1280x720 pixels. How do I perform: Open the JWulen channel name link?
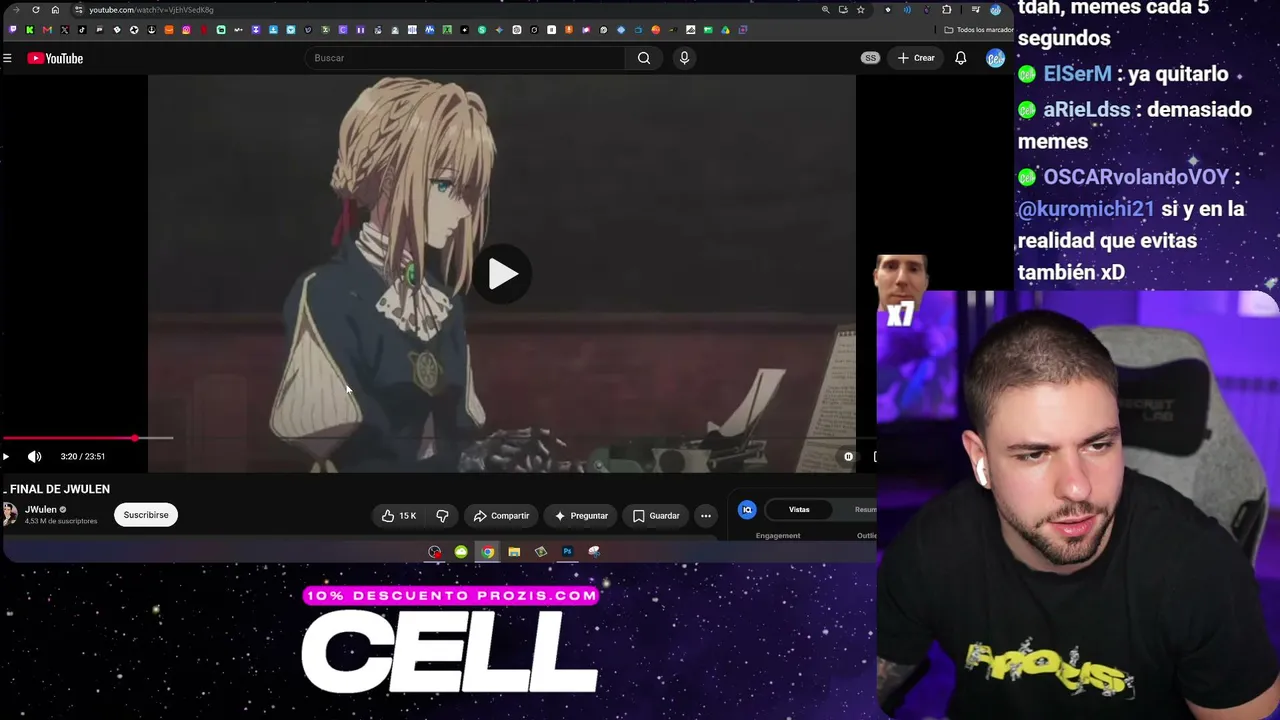tap(41, 510)
